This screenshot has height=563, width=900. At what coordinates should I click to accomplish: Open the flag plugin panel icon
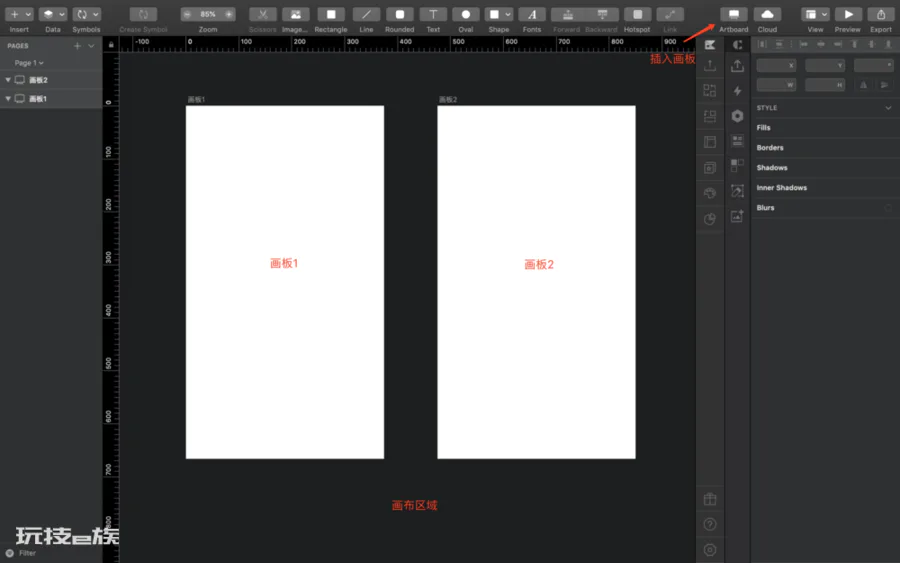pos(710,45)
